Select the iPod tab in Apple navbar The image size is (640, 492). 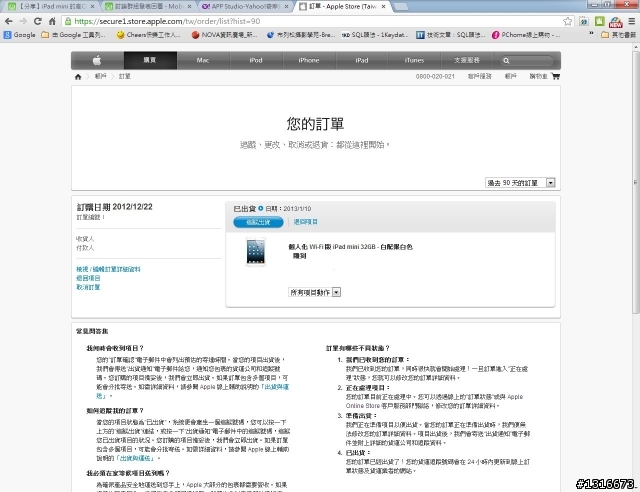256,60
